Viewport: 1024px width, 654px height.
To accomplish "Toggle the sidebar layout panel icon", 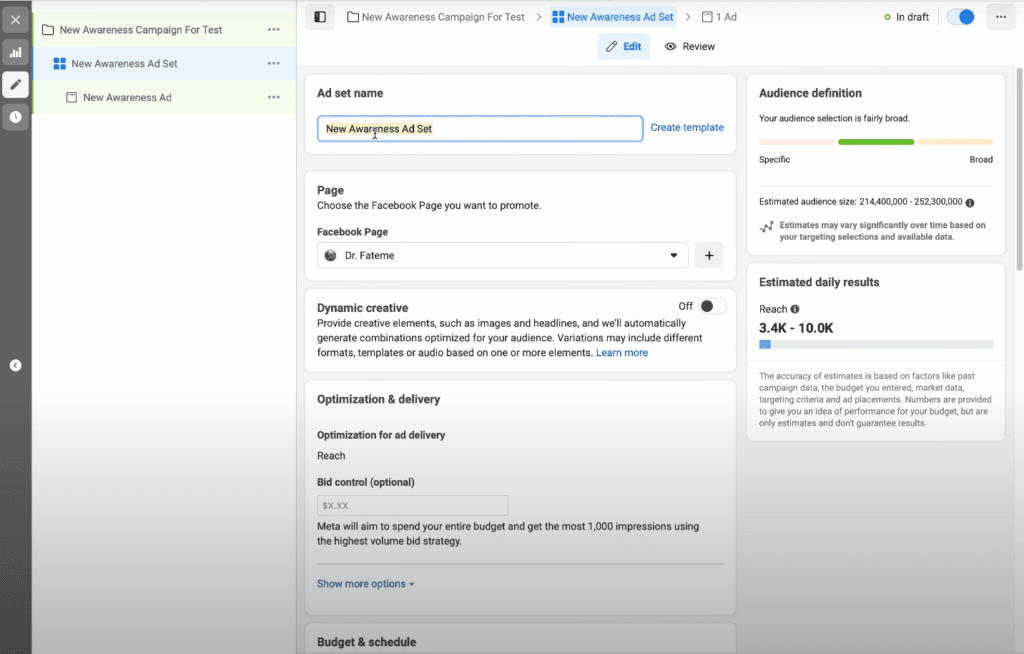I will 320,17.
